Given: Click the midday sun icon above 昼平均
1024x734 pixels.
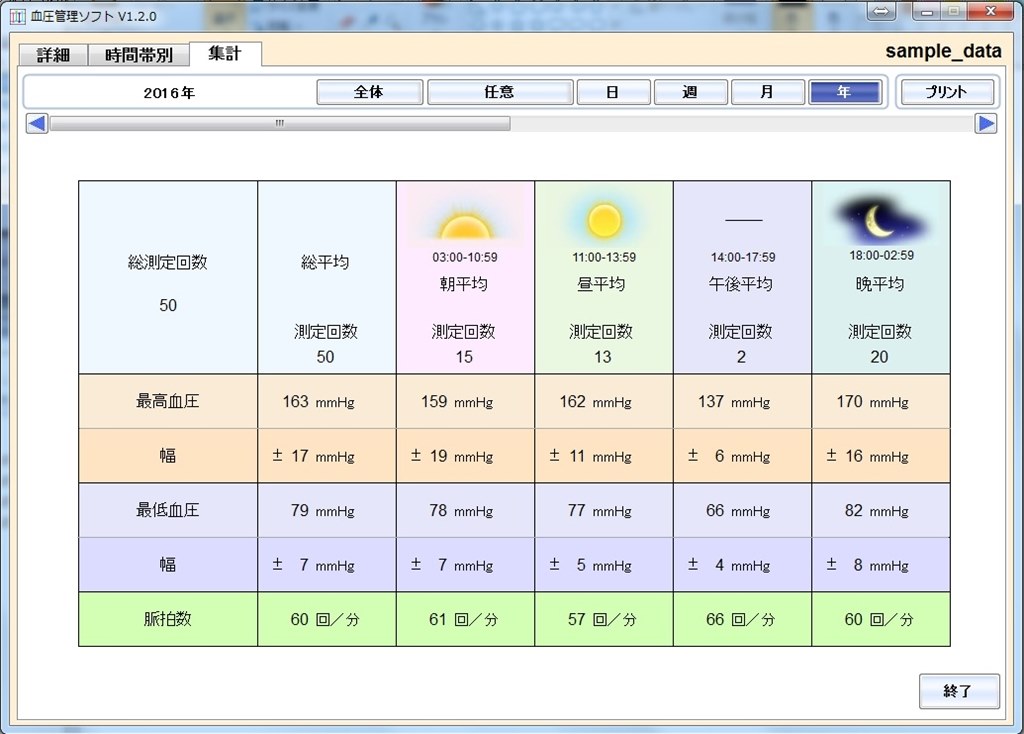Looking at the screenshot, I should pos(604,220).
